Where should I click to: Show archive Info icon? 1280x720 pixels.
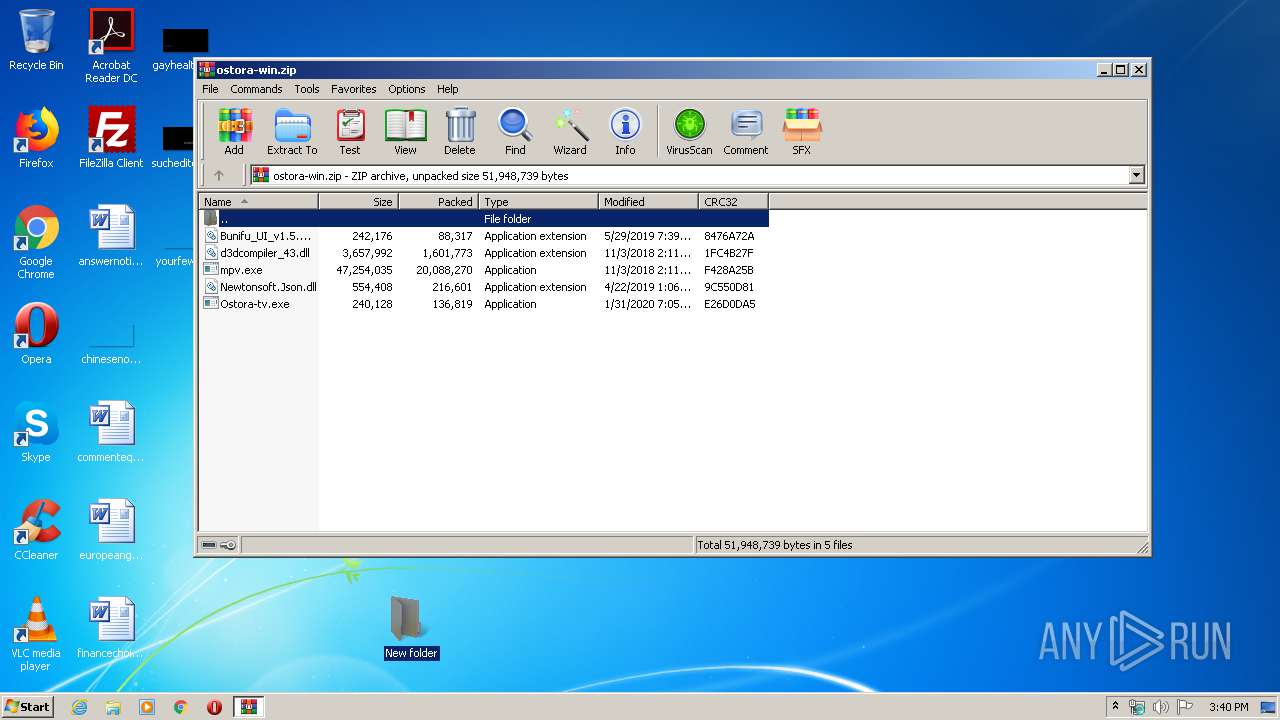pos(625,132)
